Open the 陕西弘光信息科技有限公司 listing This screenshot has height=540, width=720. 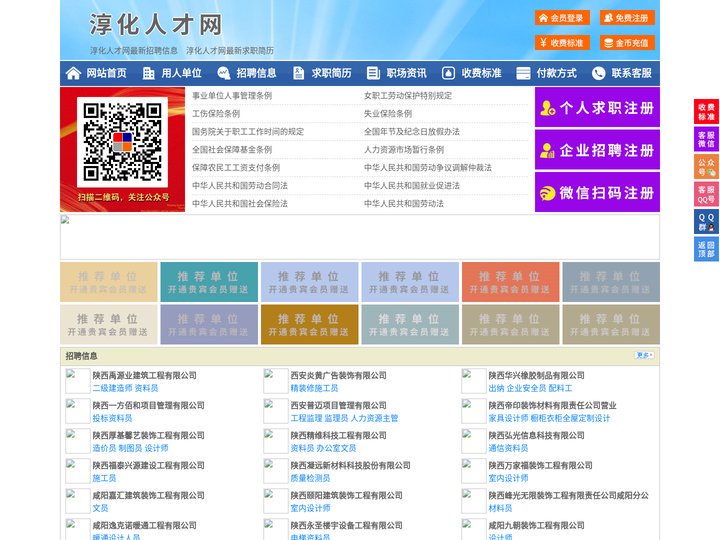tap(536, 435)
